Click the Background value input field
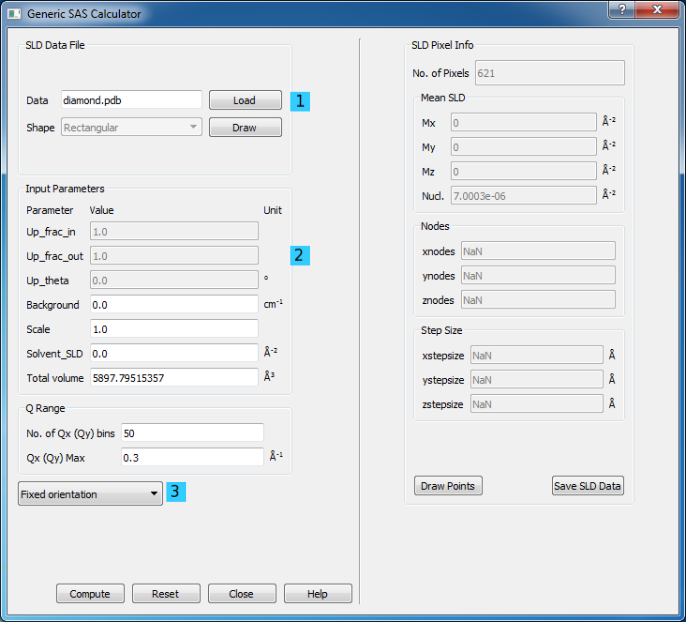 [174, 304]
